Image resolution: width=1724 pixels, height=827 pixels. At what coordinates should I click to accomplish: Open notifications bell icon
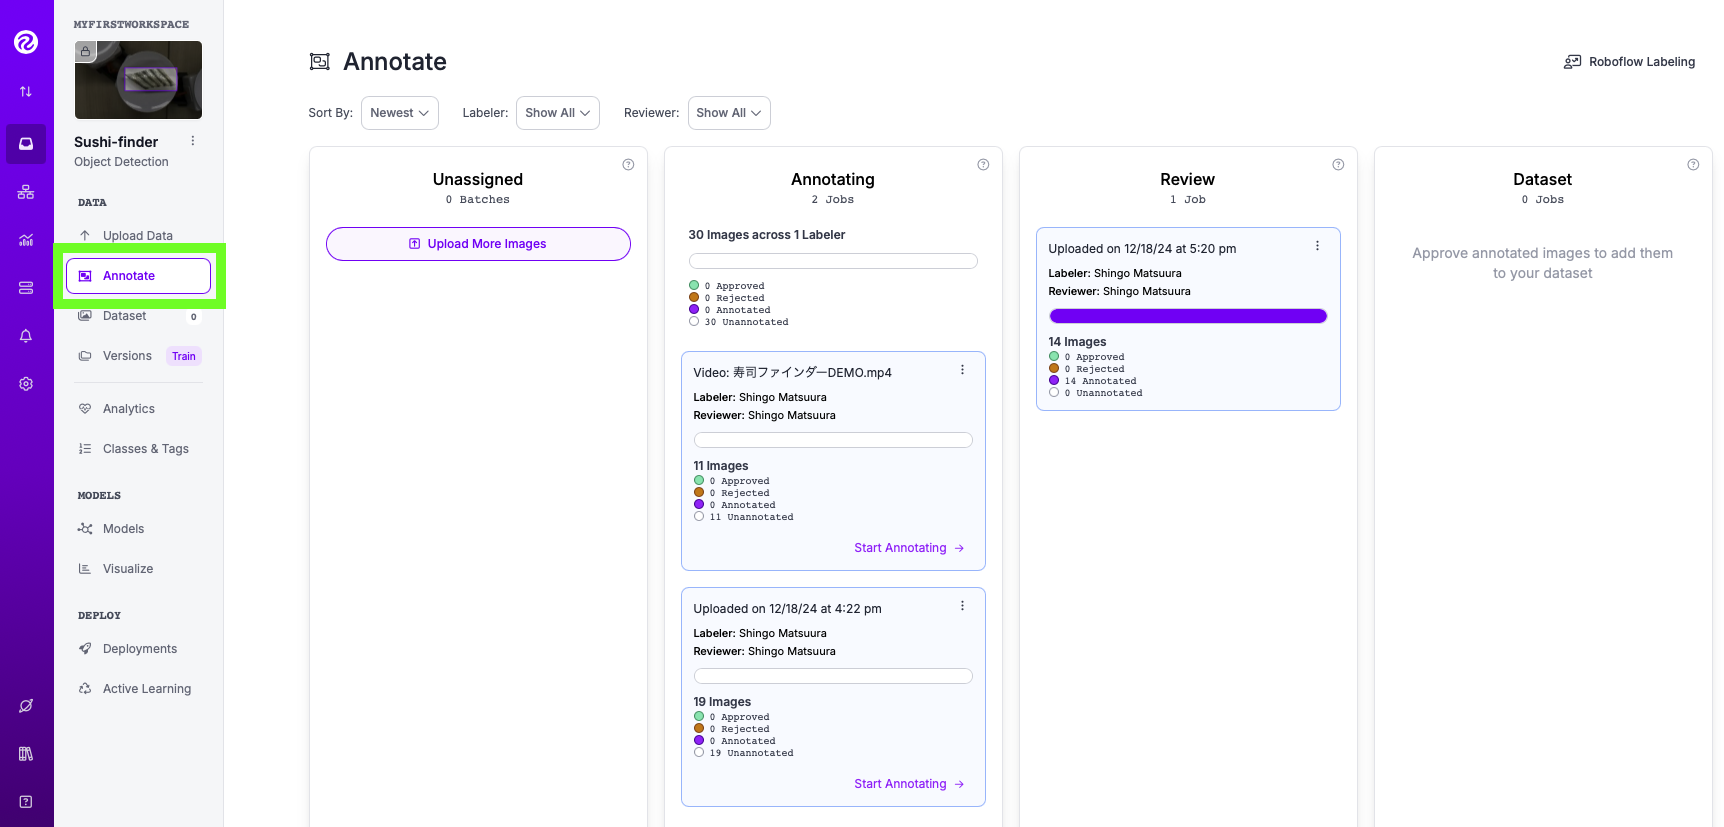point(26,336)
